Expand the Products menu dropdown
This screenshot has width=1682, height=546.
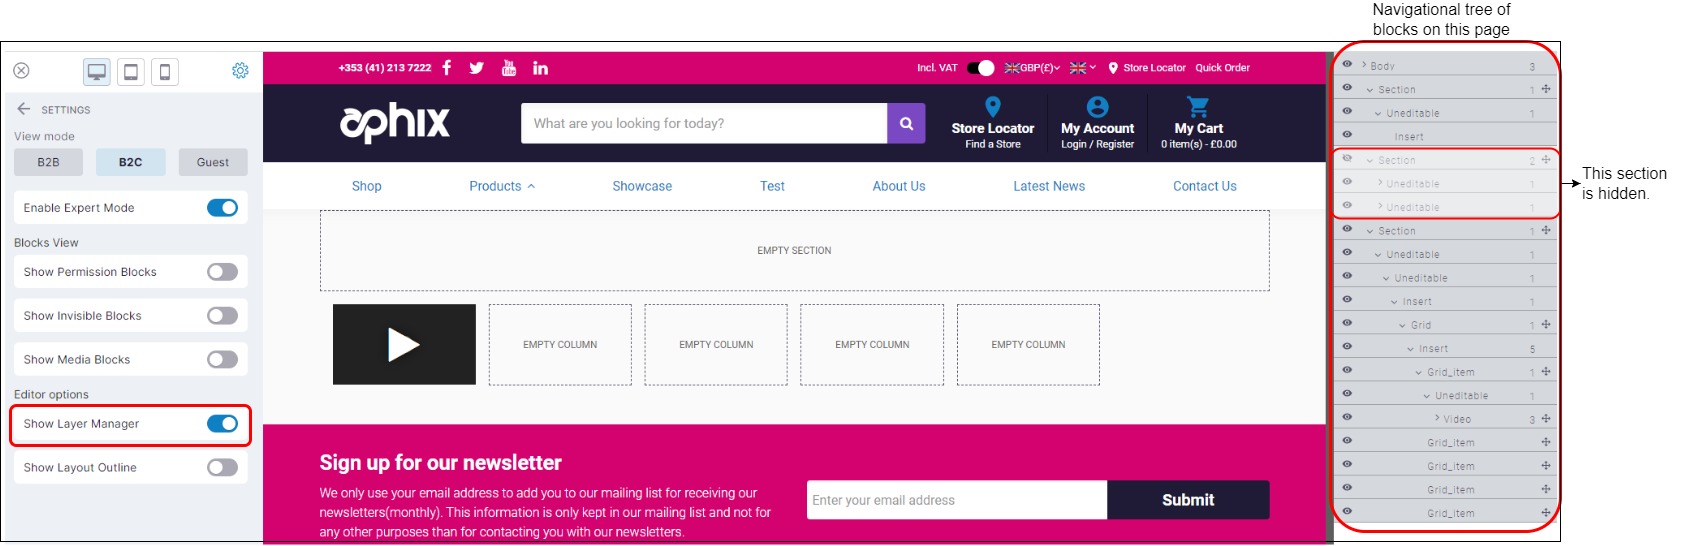click(x=502, y=187)
